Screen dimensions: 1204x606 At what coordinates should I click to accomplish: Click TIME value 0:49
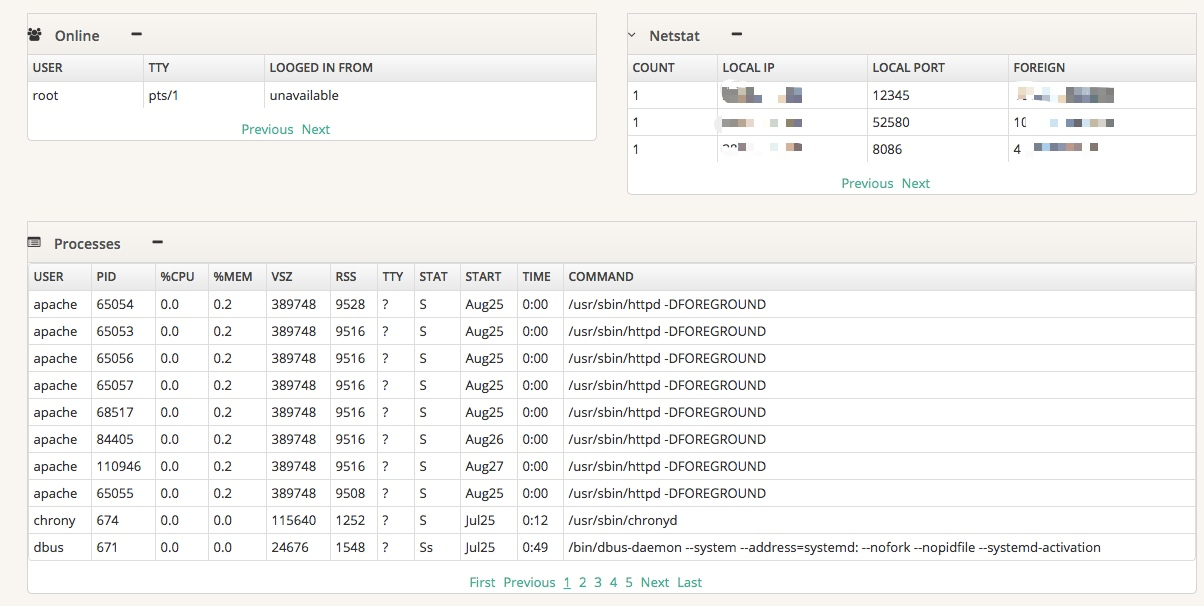pyautogui.click(x=539, y=547)
